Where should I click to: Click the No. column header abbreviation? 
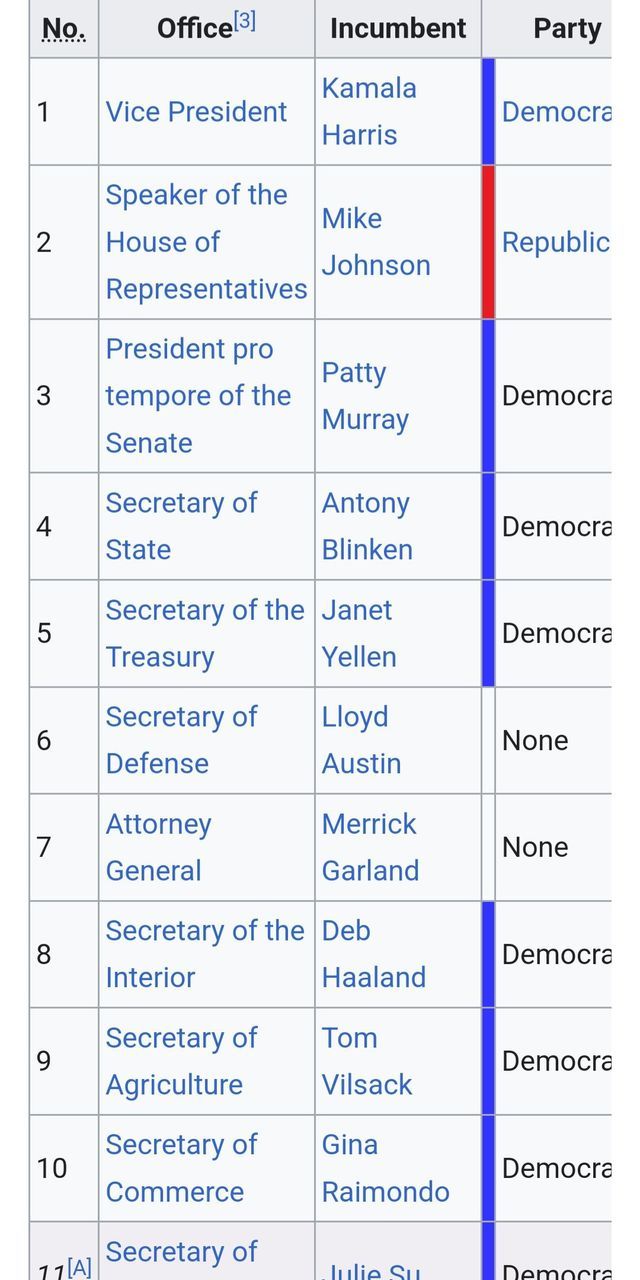coord(64,30)
